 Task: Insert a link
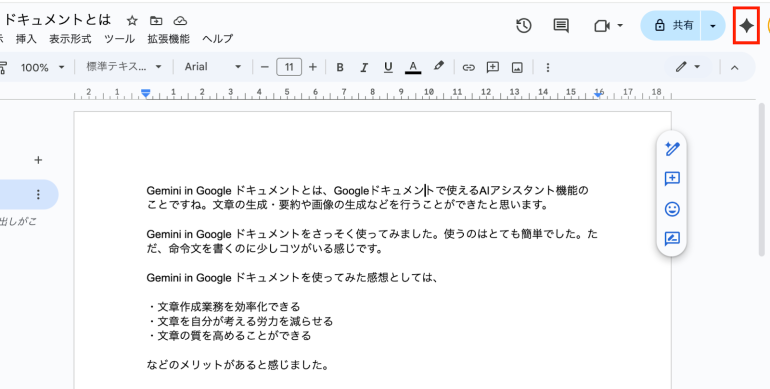[x=468, y=67]
